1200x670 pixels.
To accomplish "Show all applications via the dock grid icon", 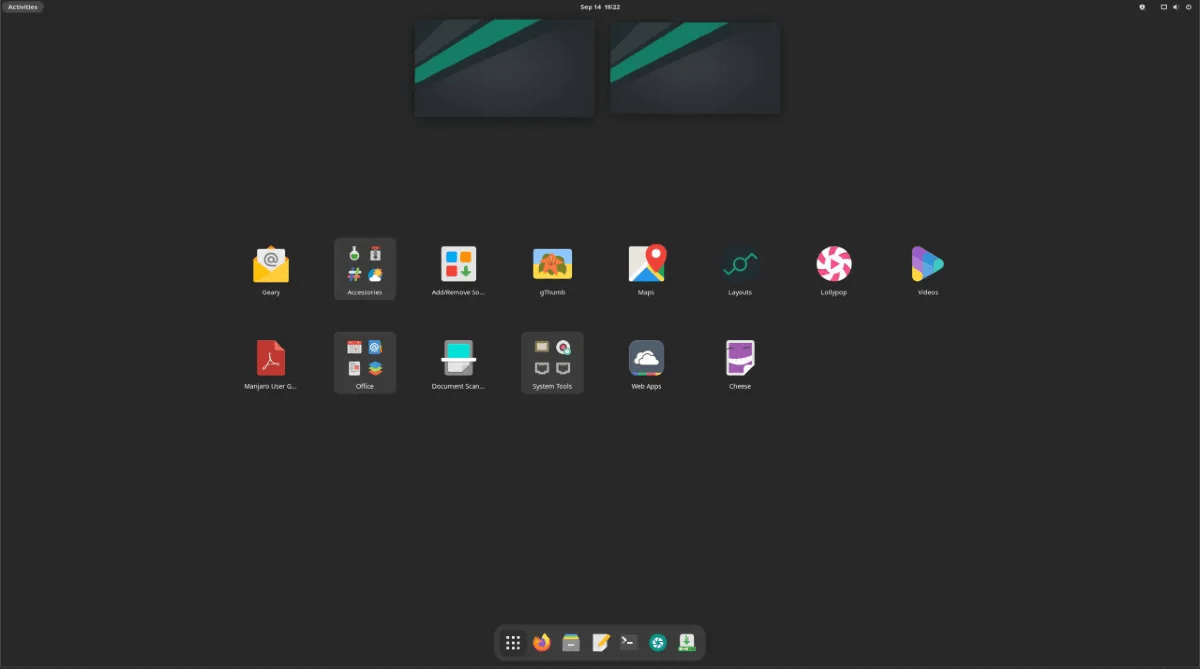I will click(x=513, y=642).
